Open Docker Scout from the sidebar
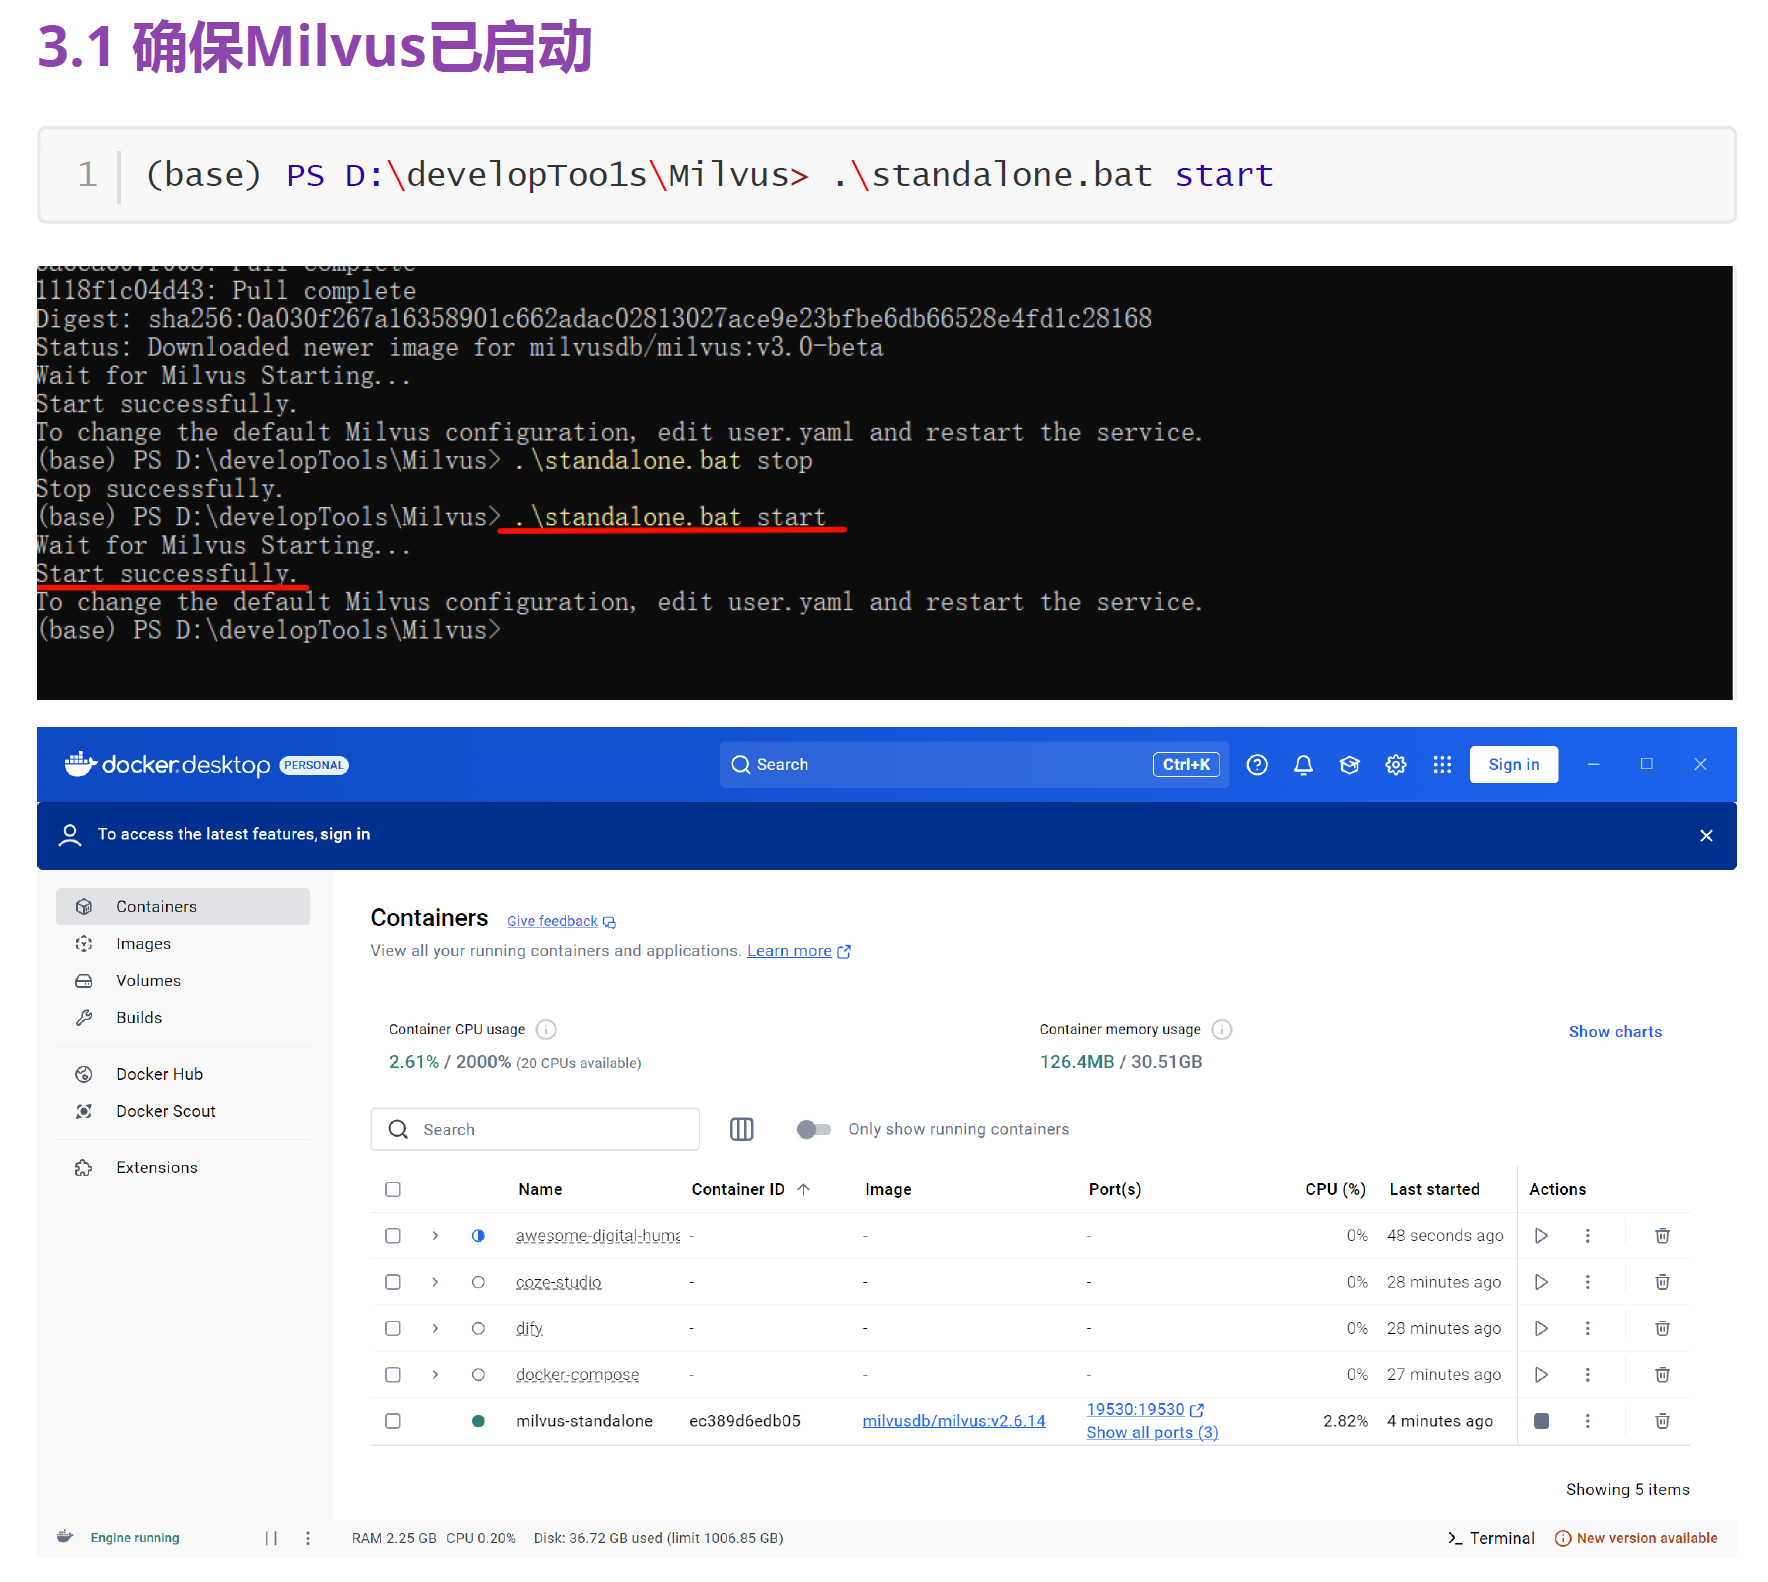Screen dimensions: 1768x1582 point(183,1111)
